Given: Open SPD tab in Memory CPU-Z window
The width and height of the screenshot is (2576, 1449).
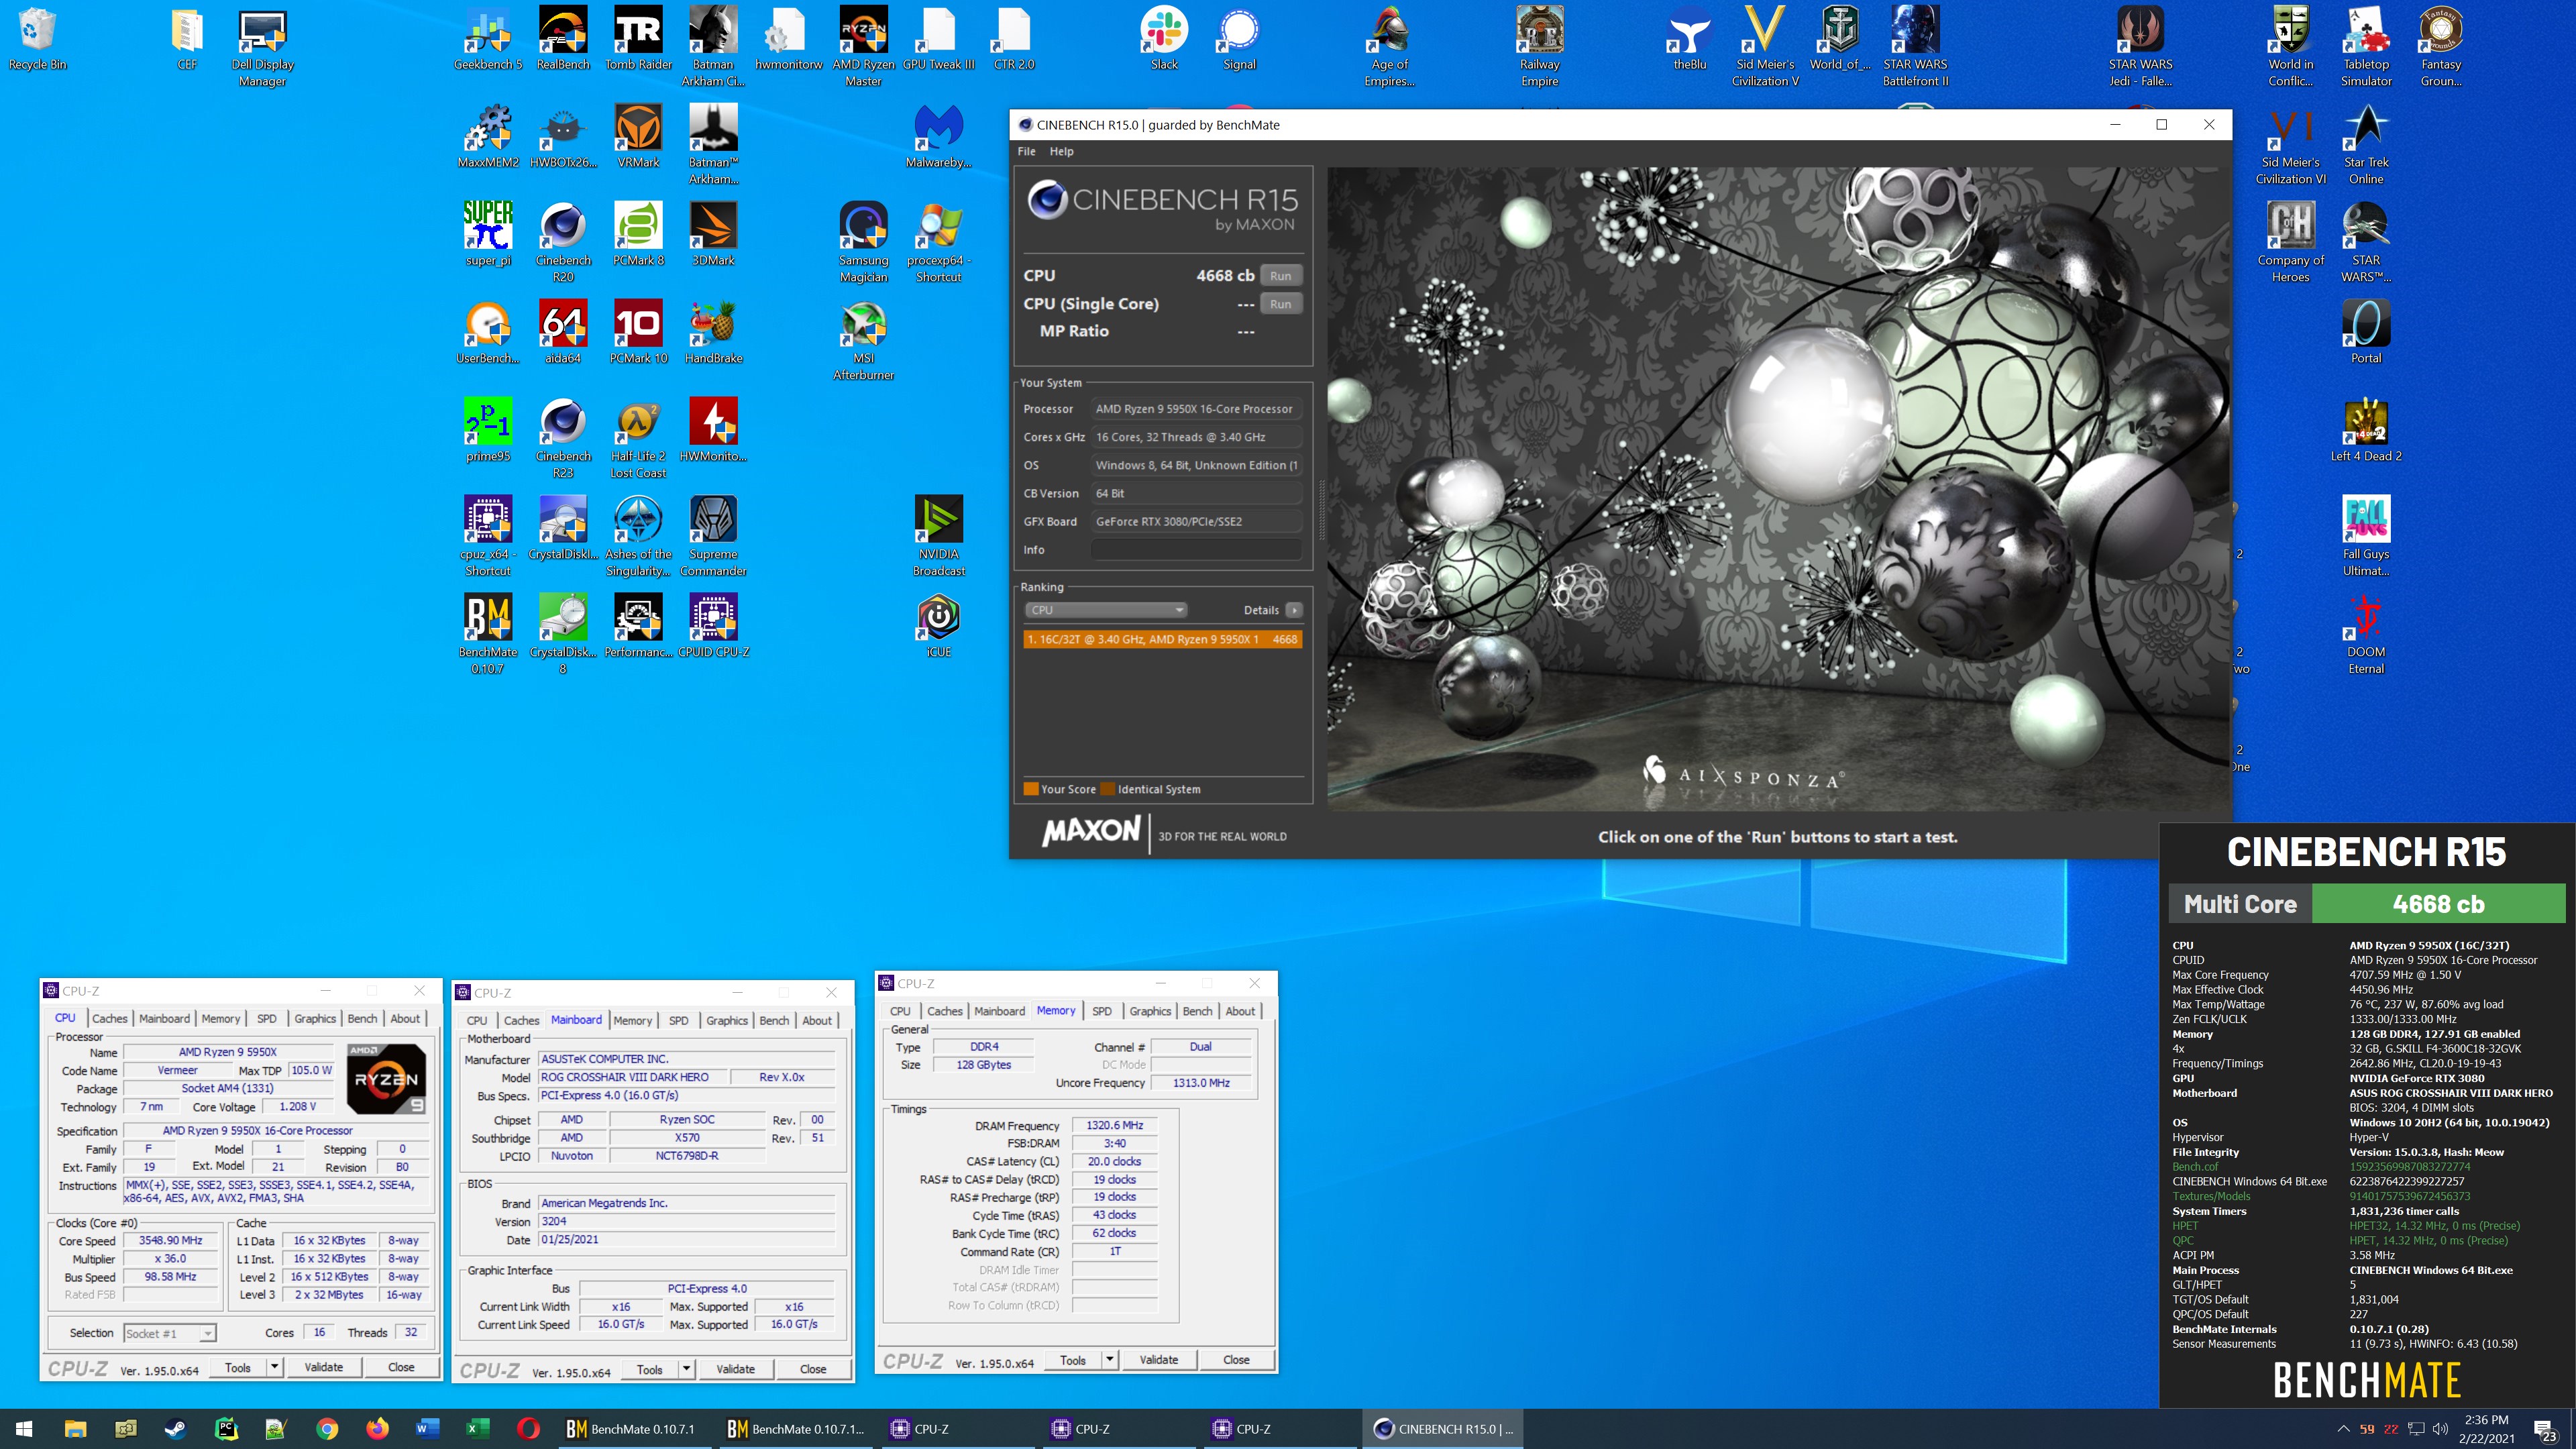Looking at the screenshot, I should (1102, 1011).
